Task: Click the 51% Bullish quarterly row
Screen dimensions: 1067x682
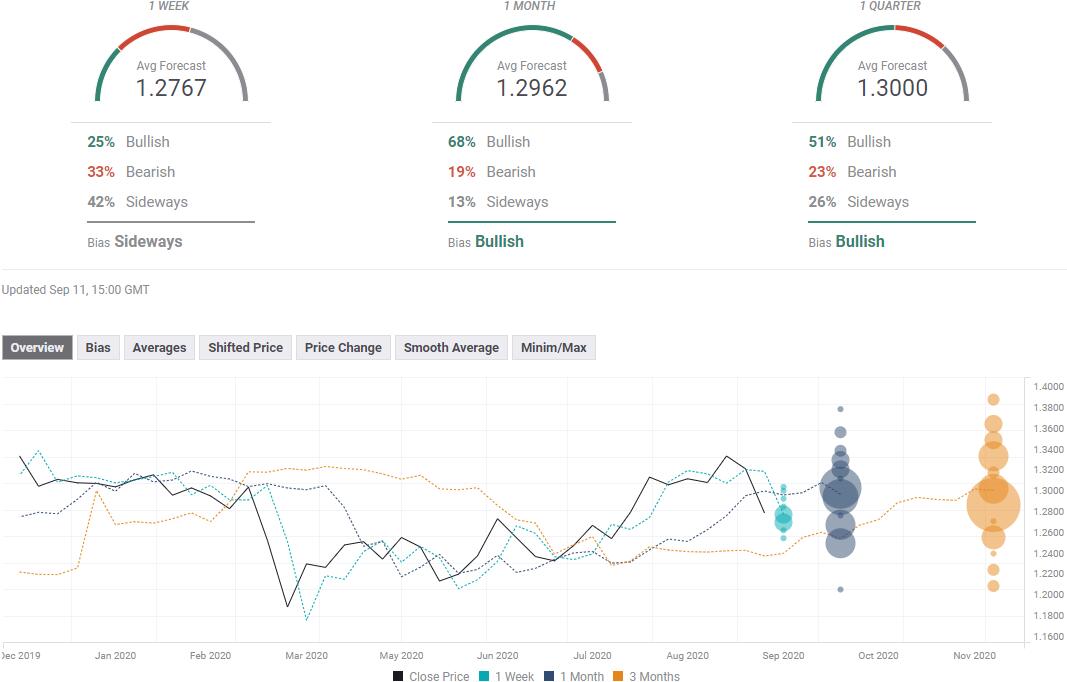Action: coord(850,142)
